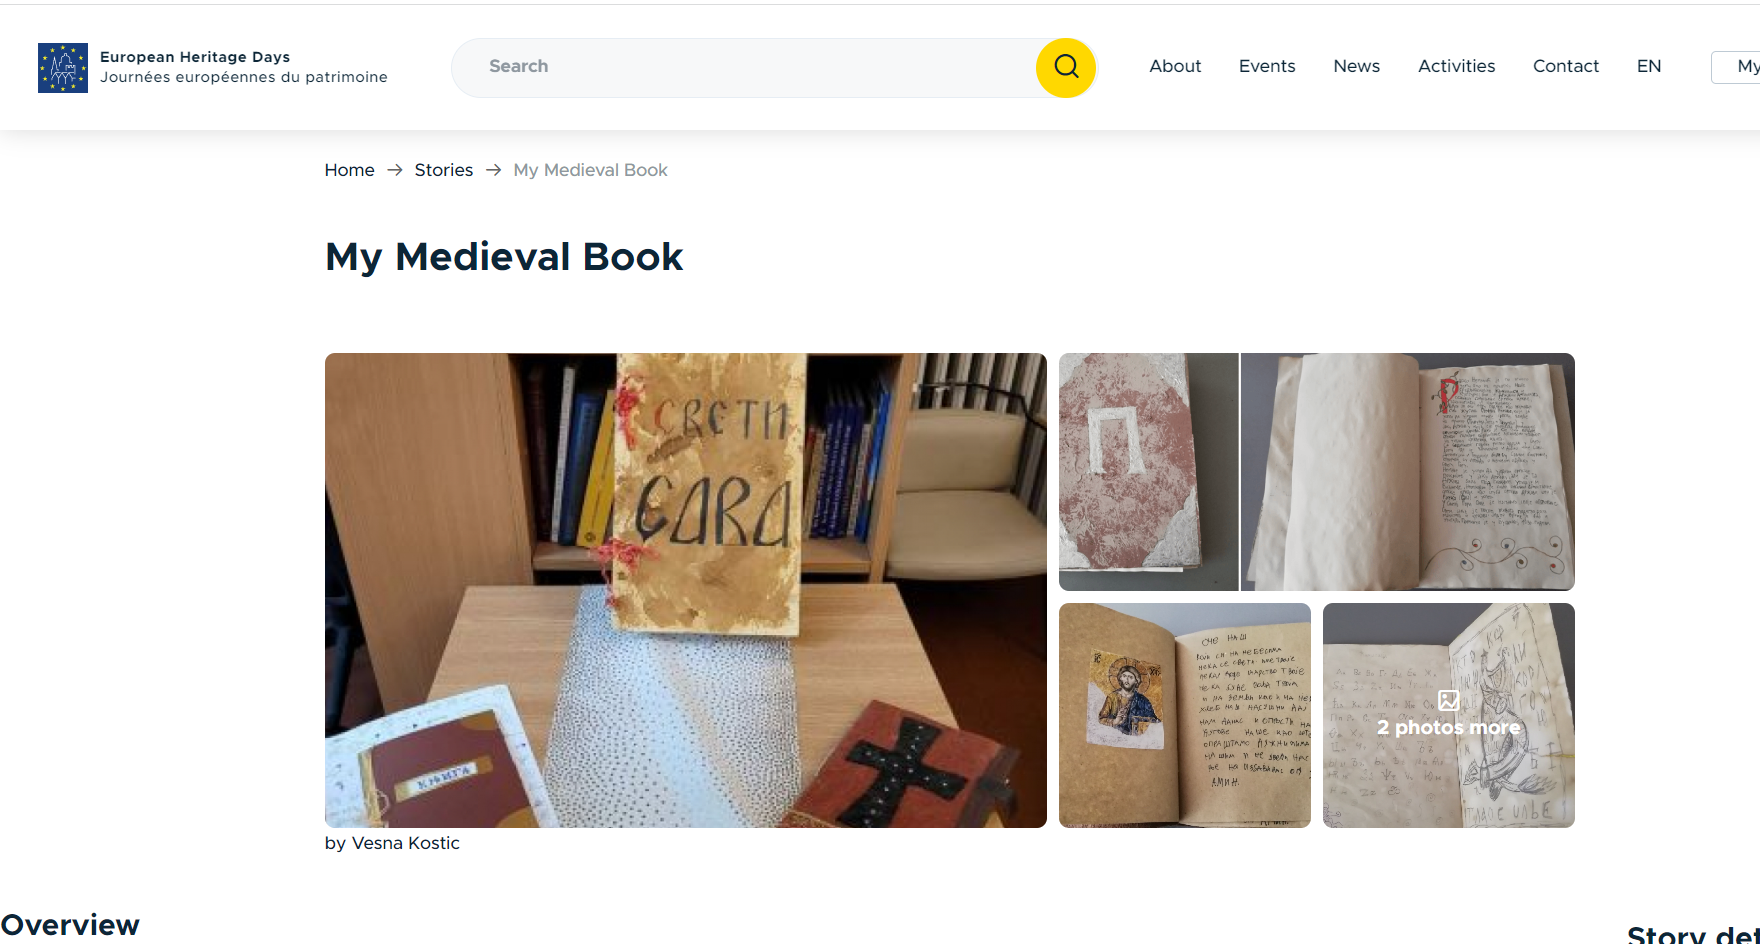Open the main book photo with 'СВЕТИ САВА' cover
Screen dimensions: 1760x944
click(x=686, y=590)
